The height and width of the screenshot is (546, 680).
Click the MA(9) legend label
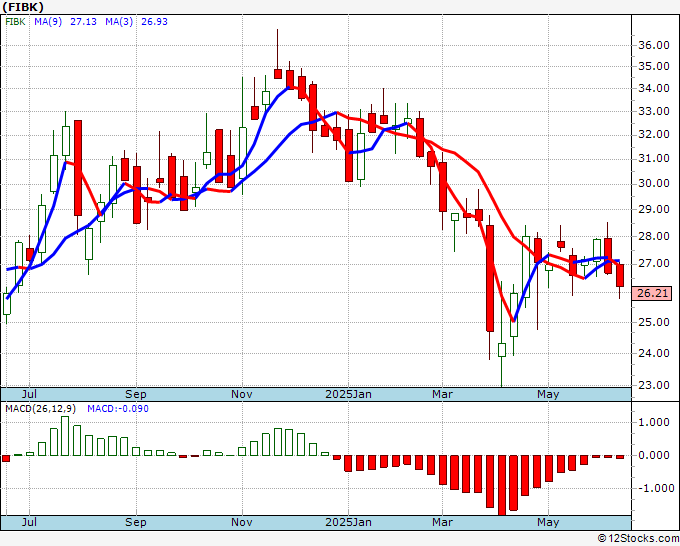48,22
